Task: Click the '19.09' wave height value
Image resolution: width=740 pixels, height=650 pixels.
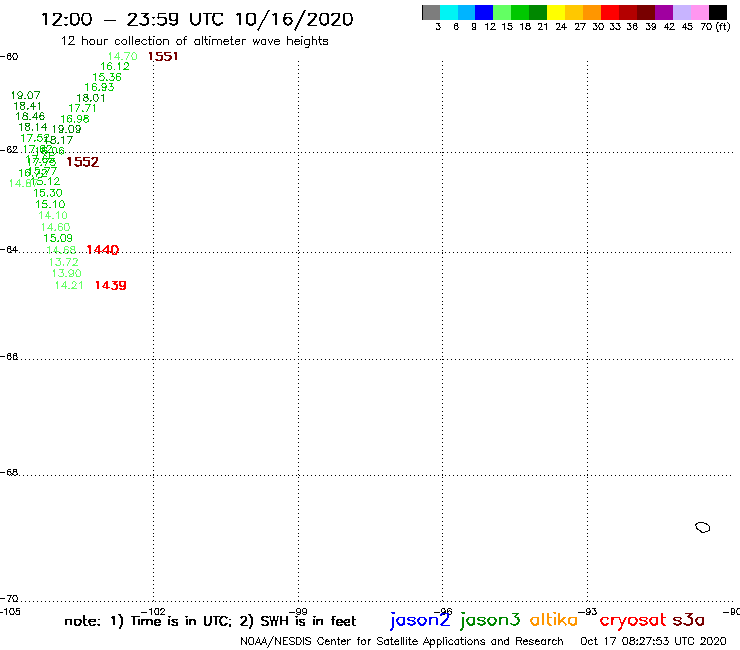Action: (x=67, y=129)
